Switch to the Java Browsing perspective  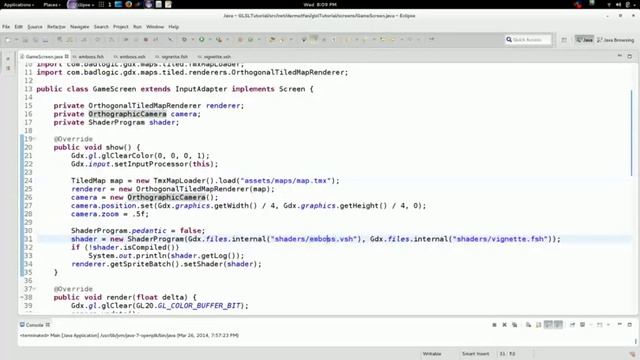pos(616,40)
